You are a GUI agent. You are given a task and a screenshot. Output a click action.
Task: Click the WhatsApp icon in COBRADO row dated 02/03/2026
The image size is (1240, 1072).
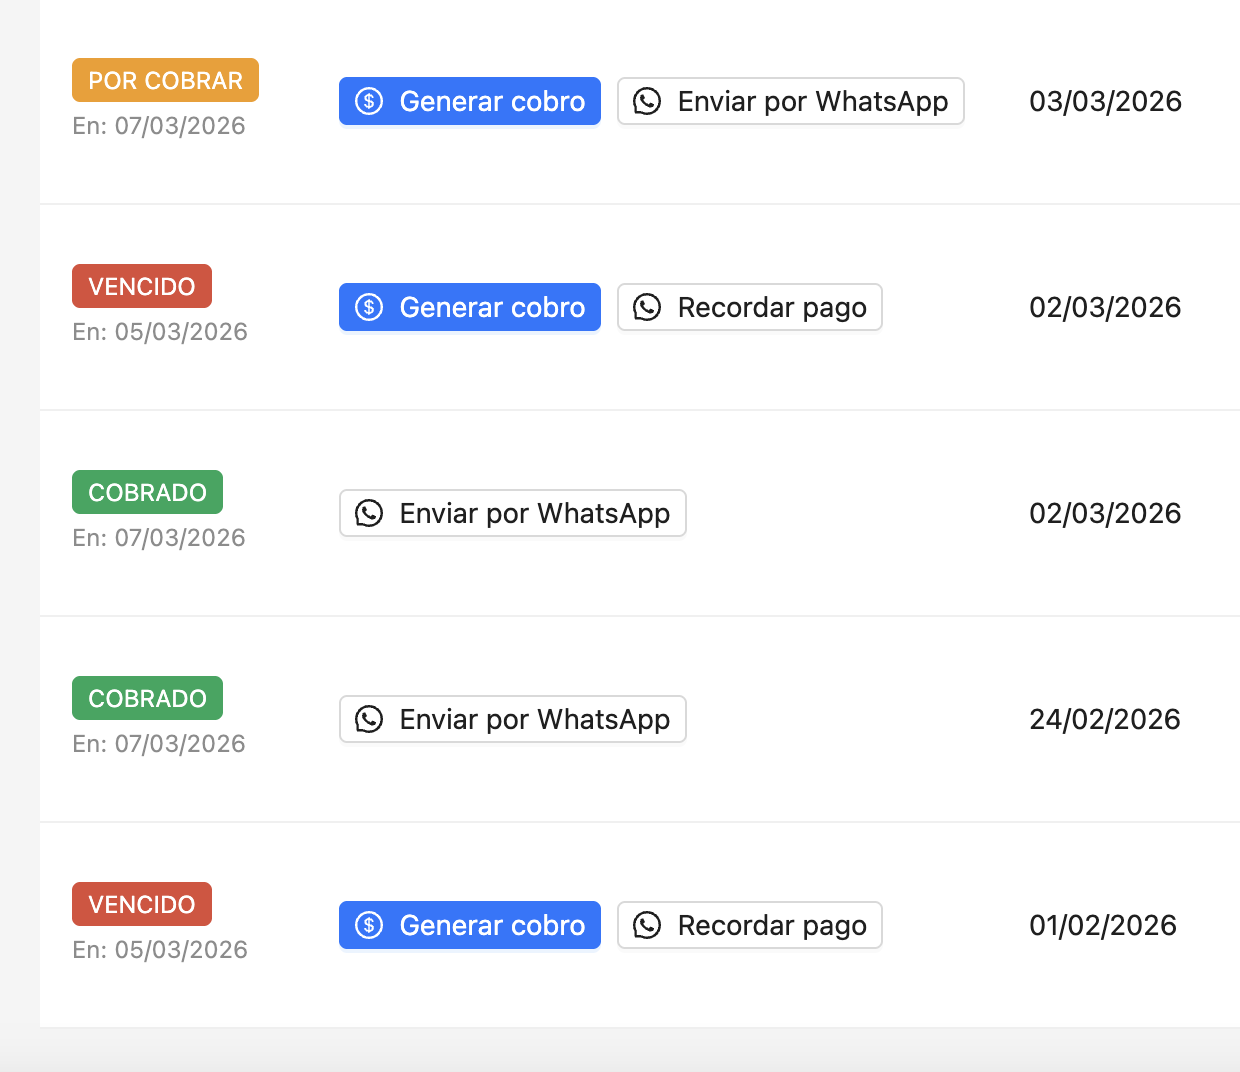[370, 513]
